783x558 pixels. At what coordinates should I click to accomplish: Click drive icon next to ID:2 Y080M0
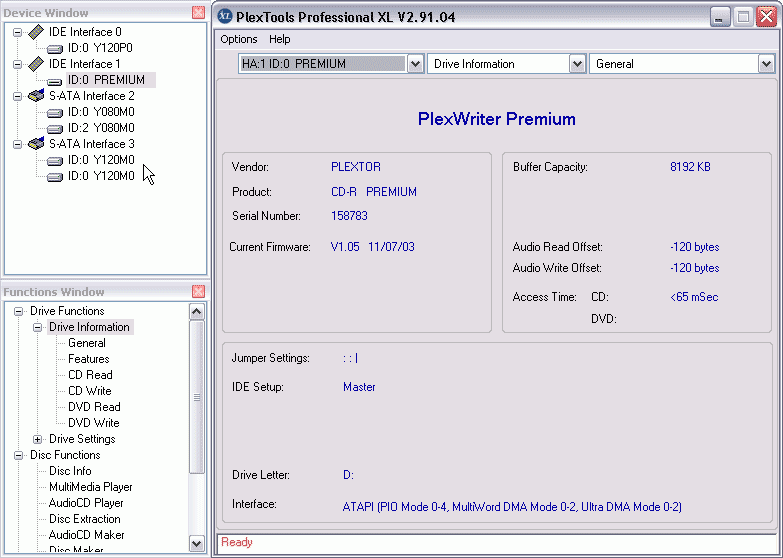pos(55,128)
